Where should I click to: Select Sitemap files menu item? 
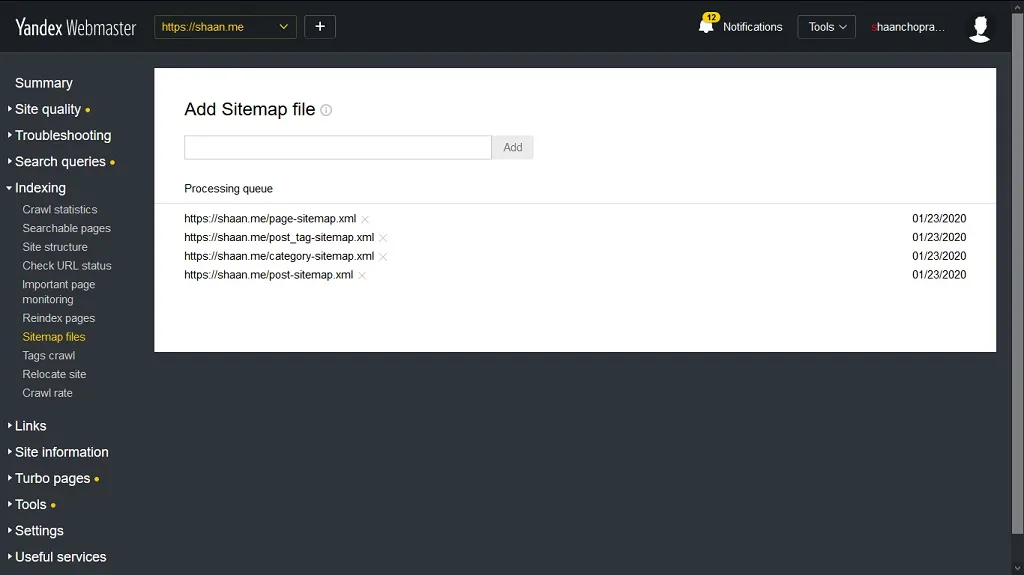pos(54,337)
